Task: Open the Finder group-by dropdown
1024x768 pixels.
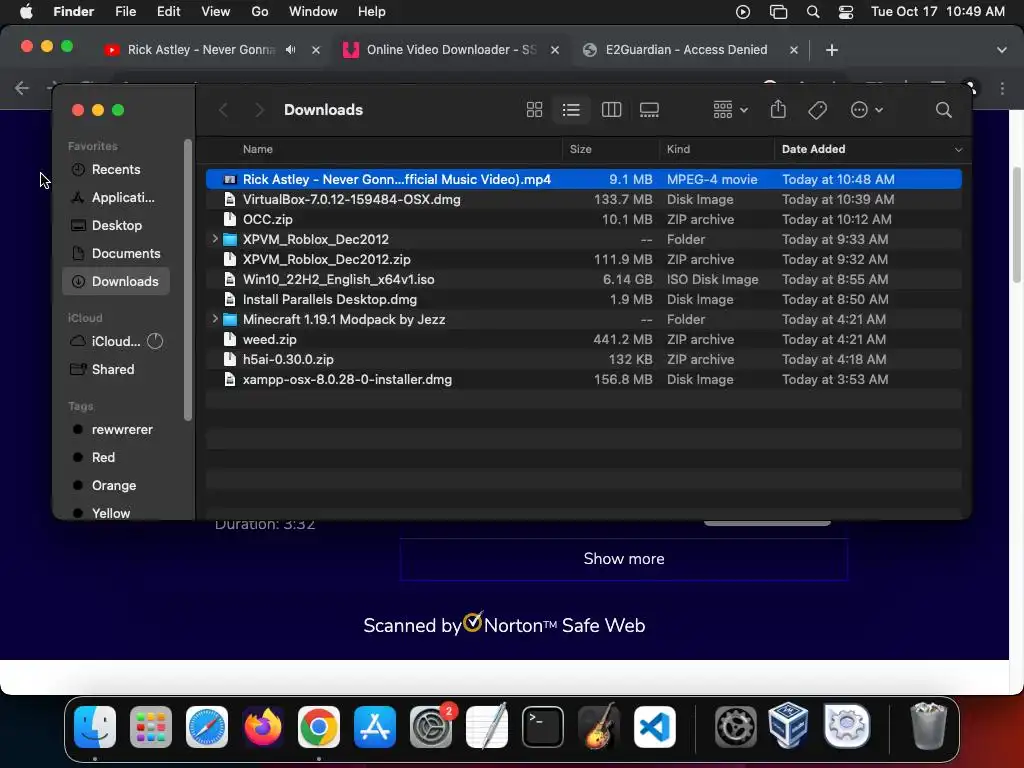Action: point(730,110)
